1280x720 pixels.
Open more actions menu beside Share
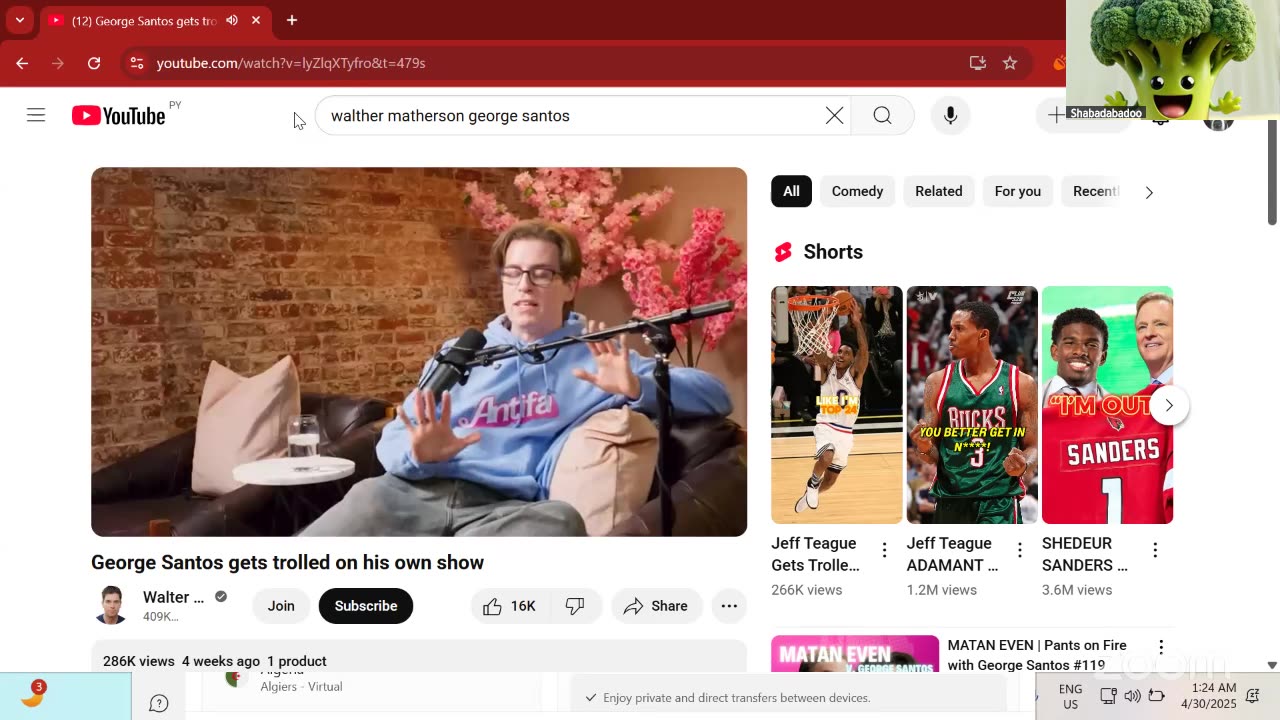tap(729, 606)
